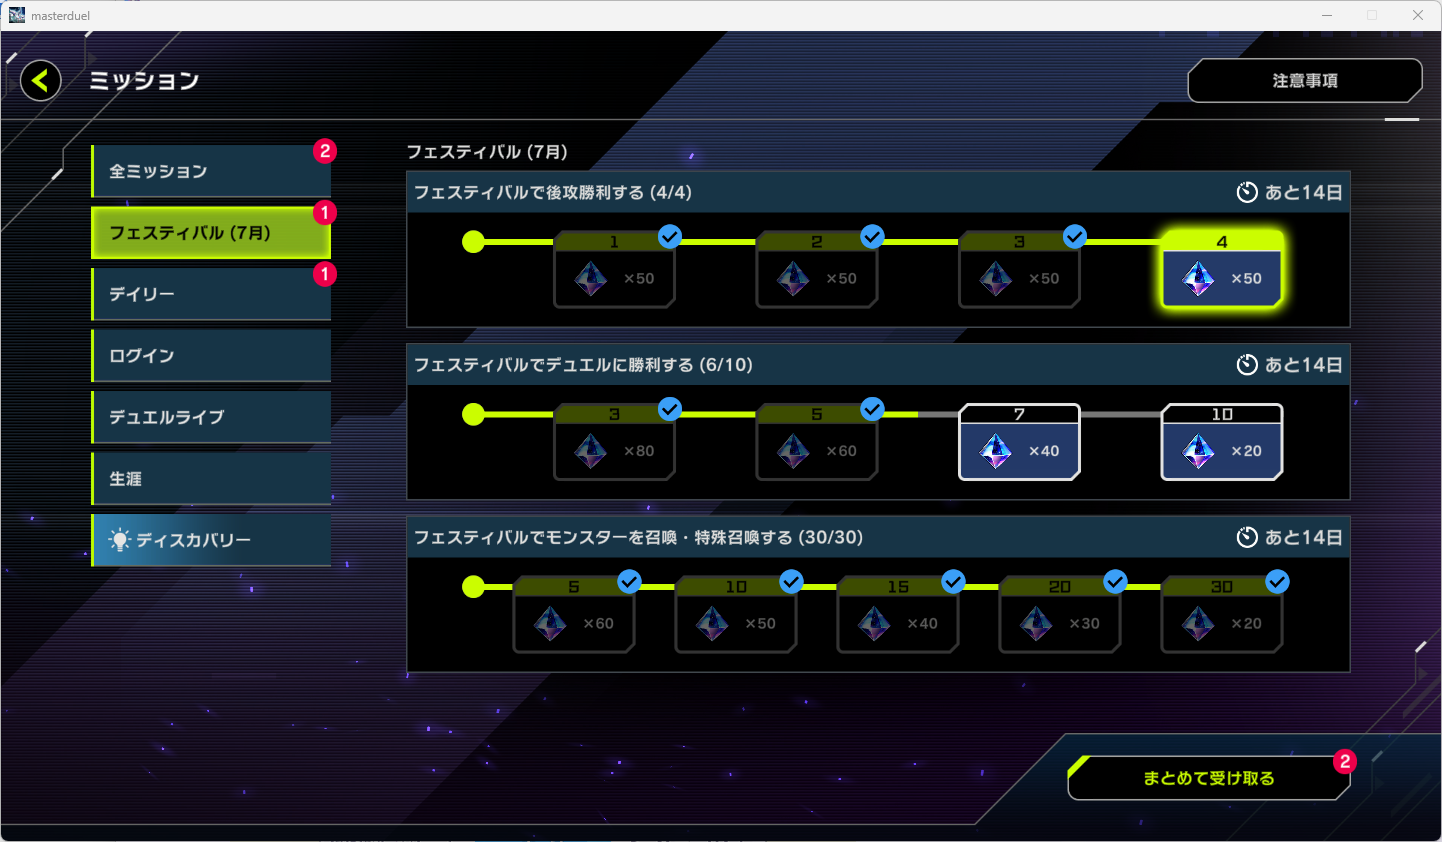This screenshot has width=1442, height=842.
Task: Click the blue checkmark on 20-summons reward
Action: click(x=1115, y=581)
